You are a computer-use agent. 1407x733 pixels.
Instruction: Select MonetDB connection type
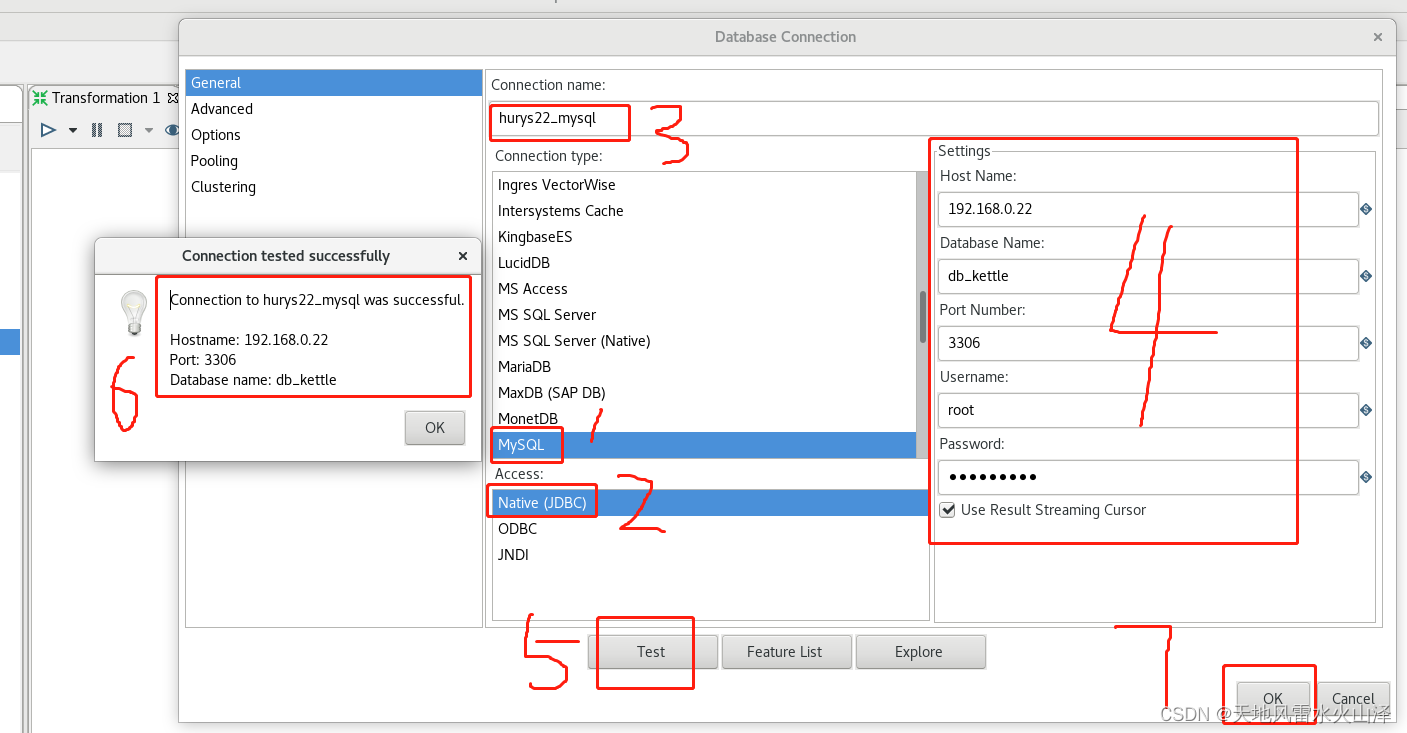704,419
